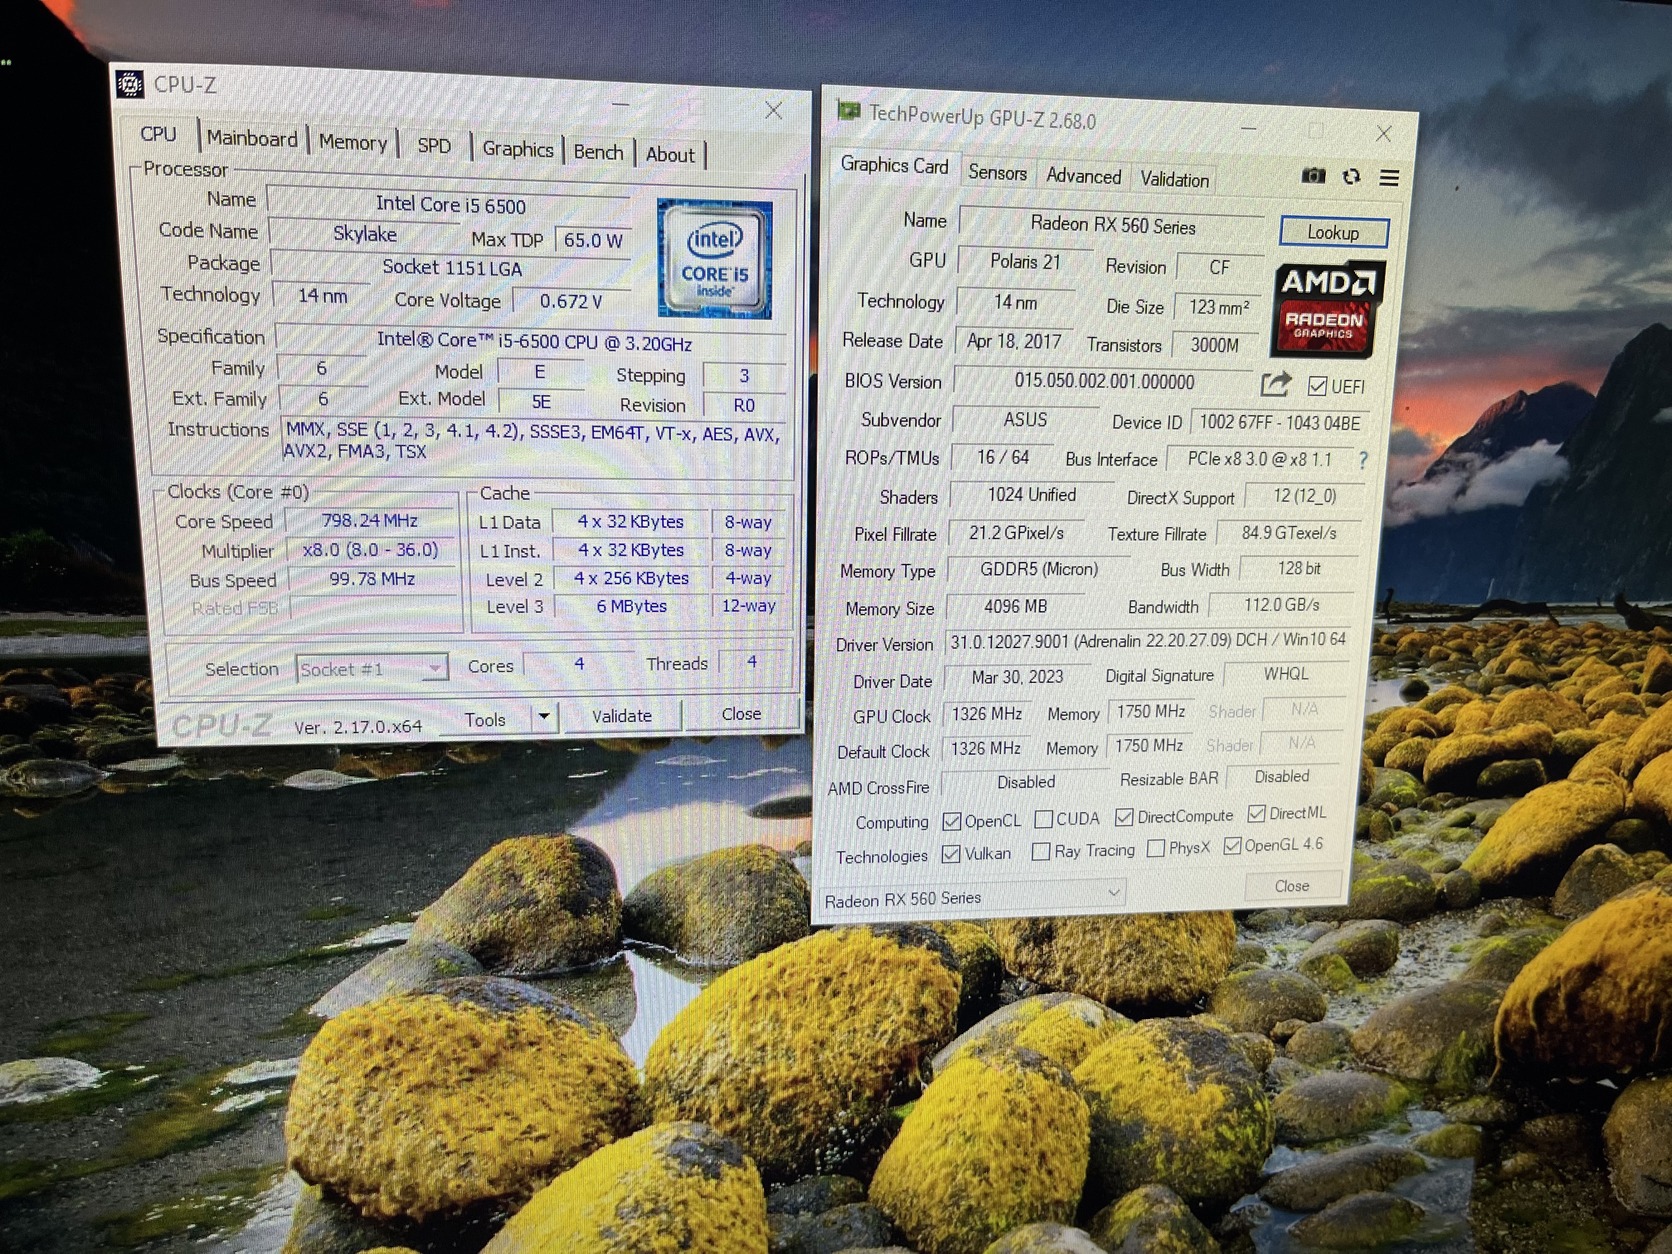The width and height of the screenshot is (1672, 1254).
Task: Click the Code Name value Skylake
Action: [364, 234]
